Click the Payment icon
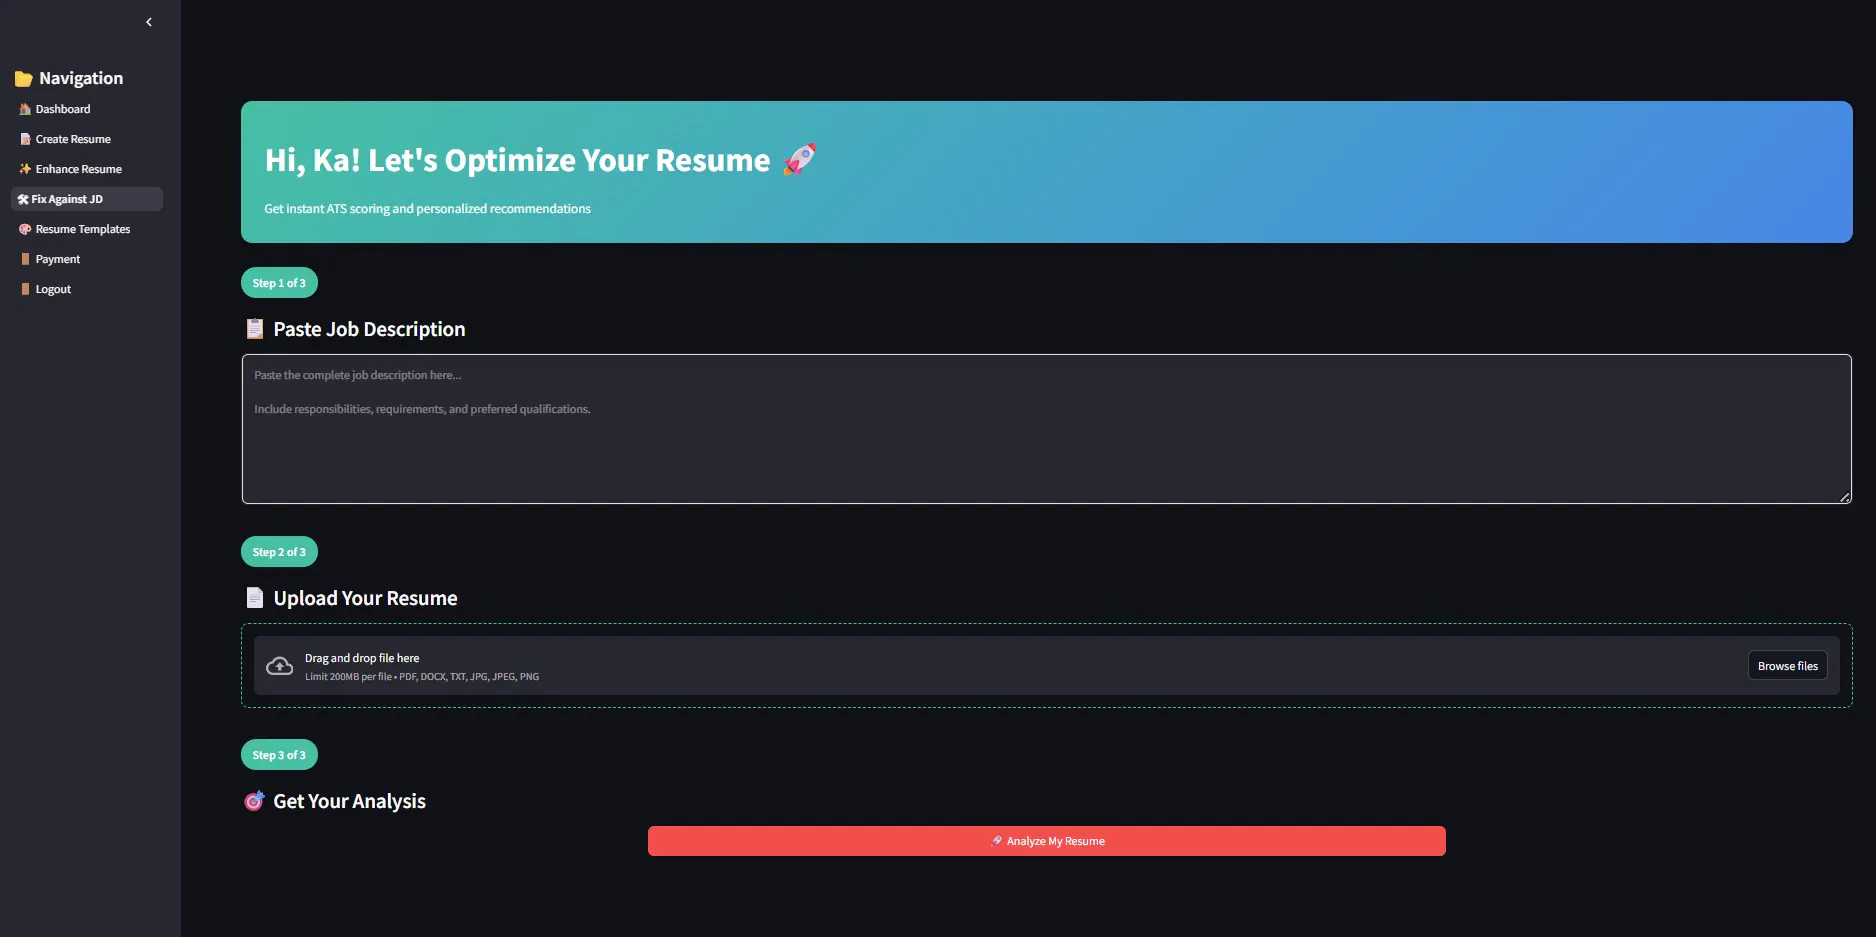The height and width of the screenshot is (937, 1876). coord(26,259)
